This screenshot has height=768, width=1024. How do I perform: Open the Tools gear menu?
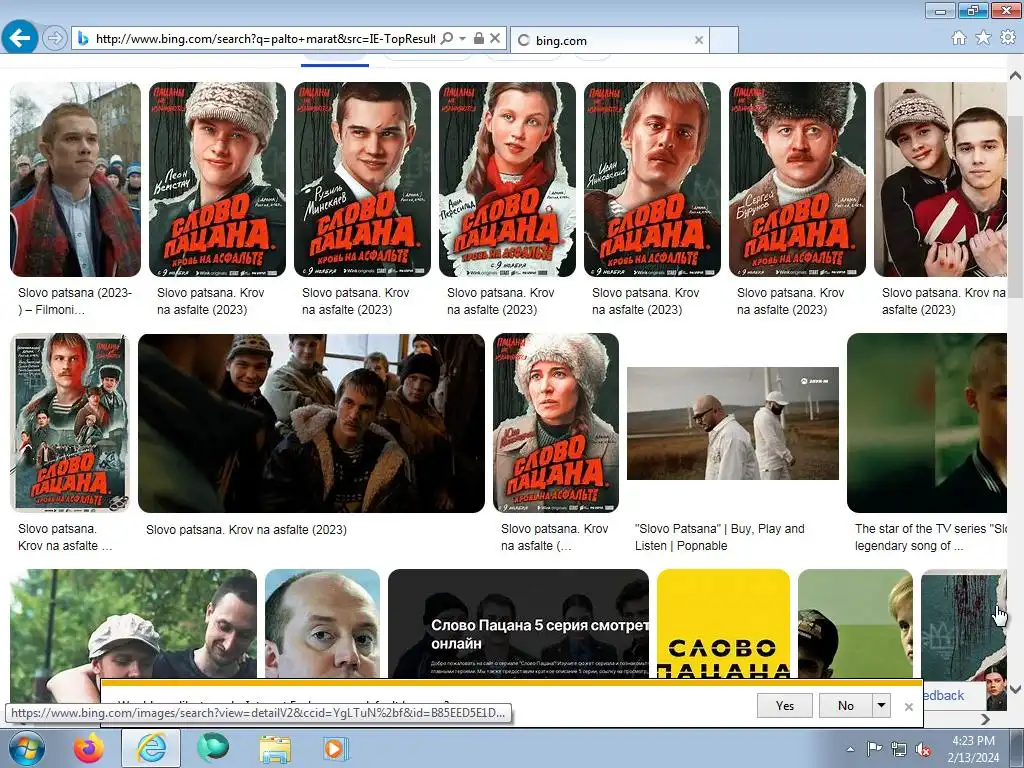(x=1008, y=38)
